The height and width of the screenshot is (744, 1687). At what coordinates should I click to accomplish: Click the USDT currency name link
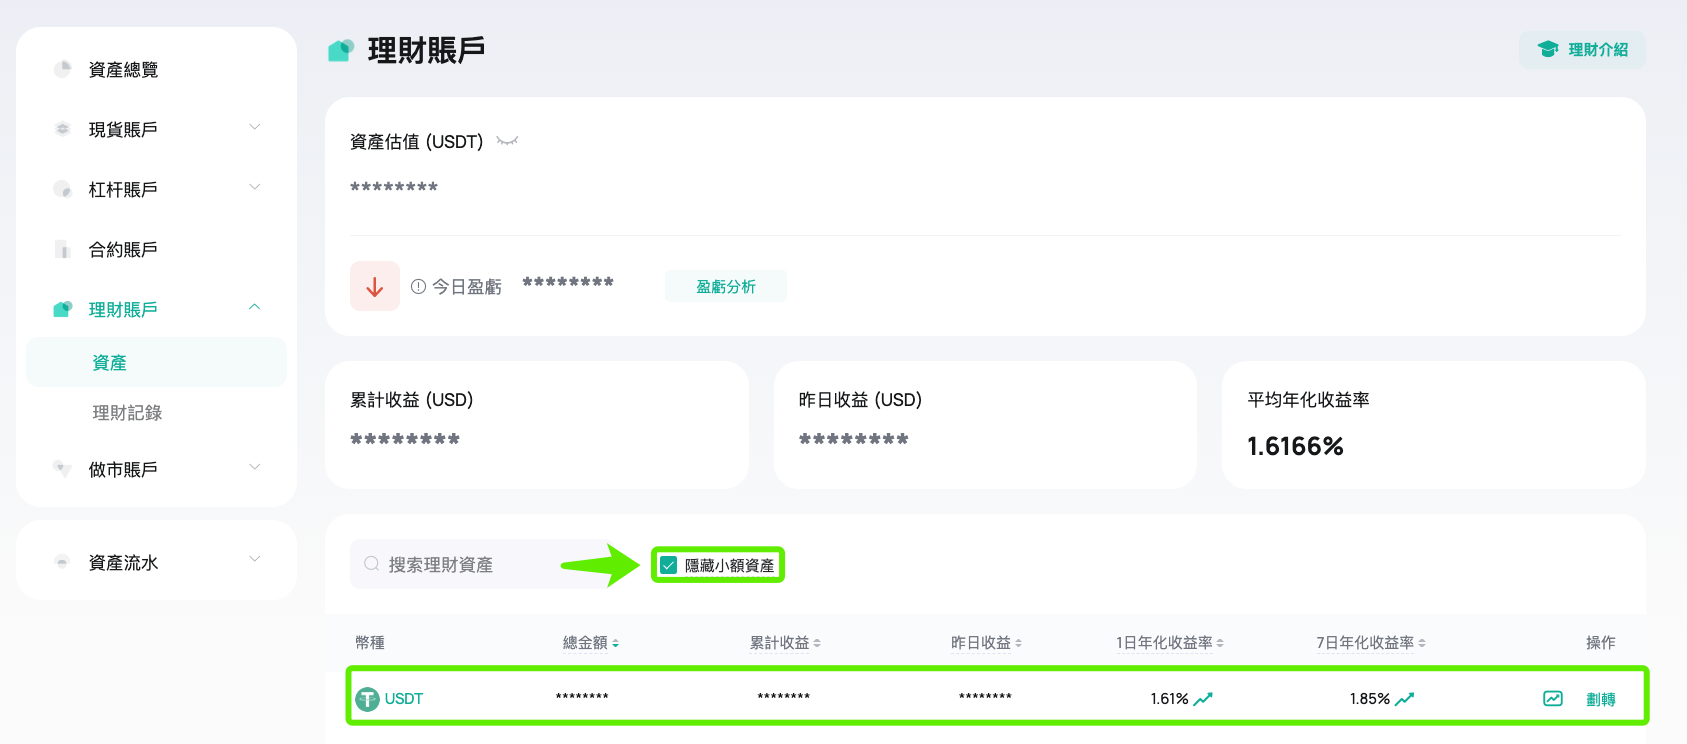pos(404,699)
